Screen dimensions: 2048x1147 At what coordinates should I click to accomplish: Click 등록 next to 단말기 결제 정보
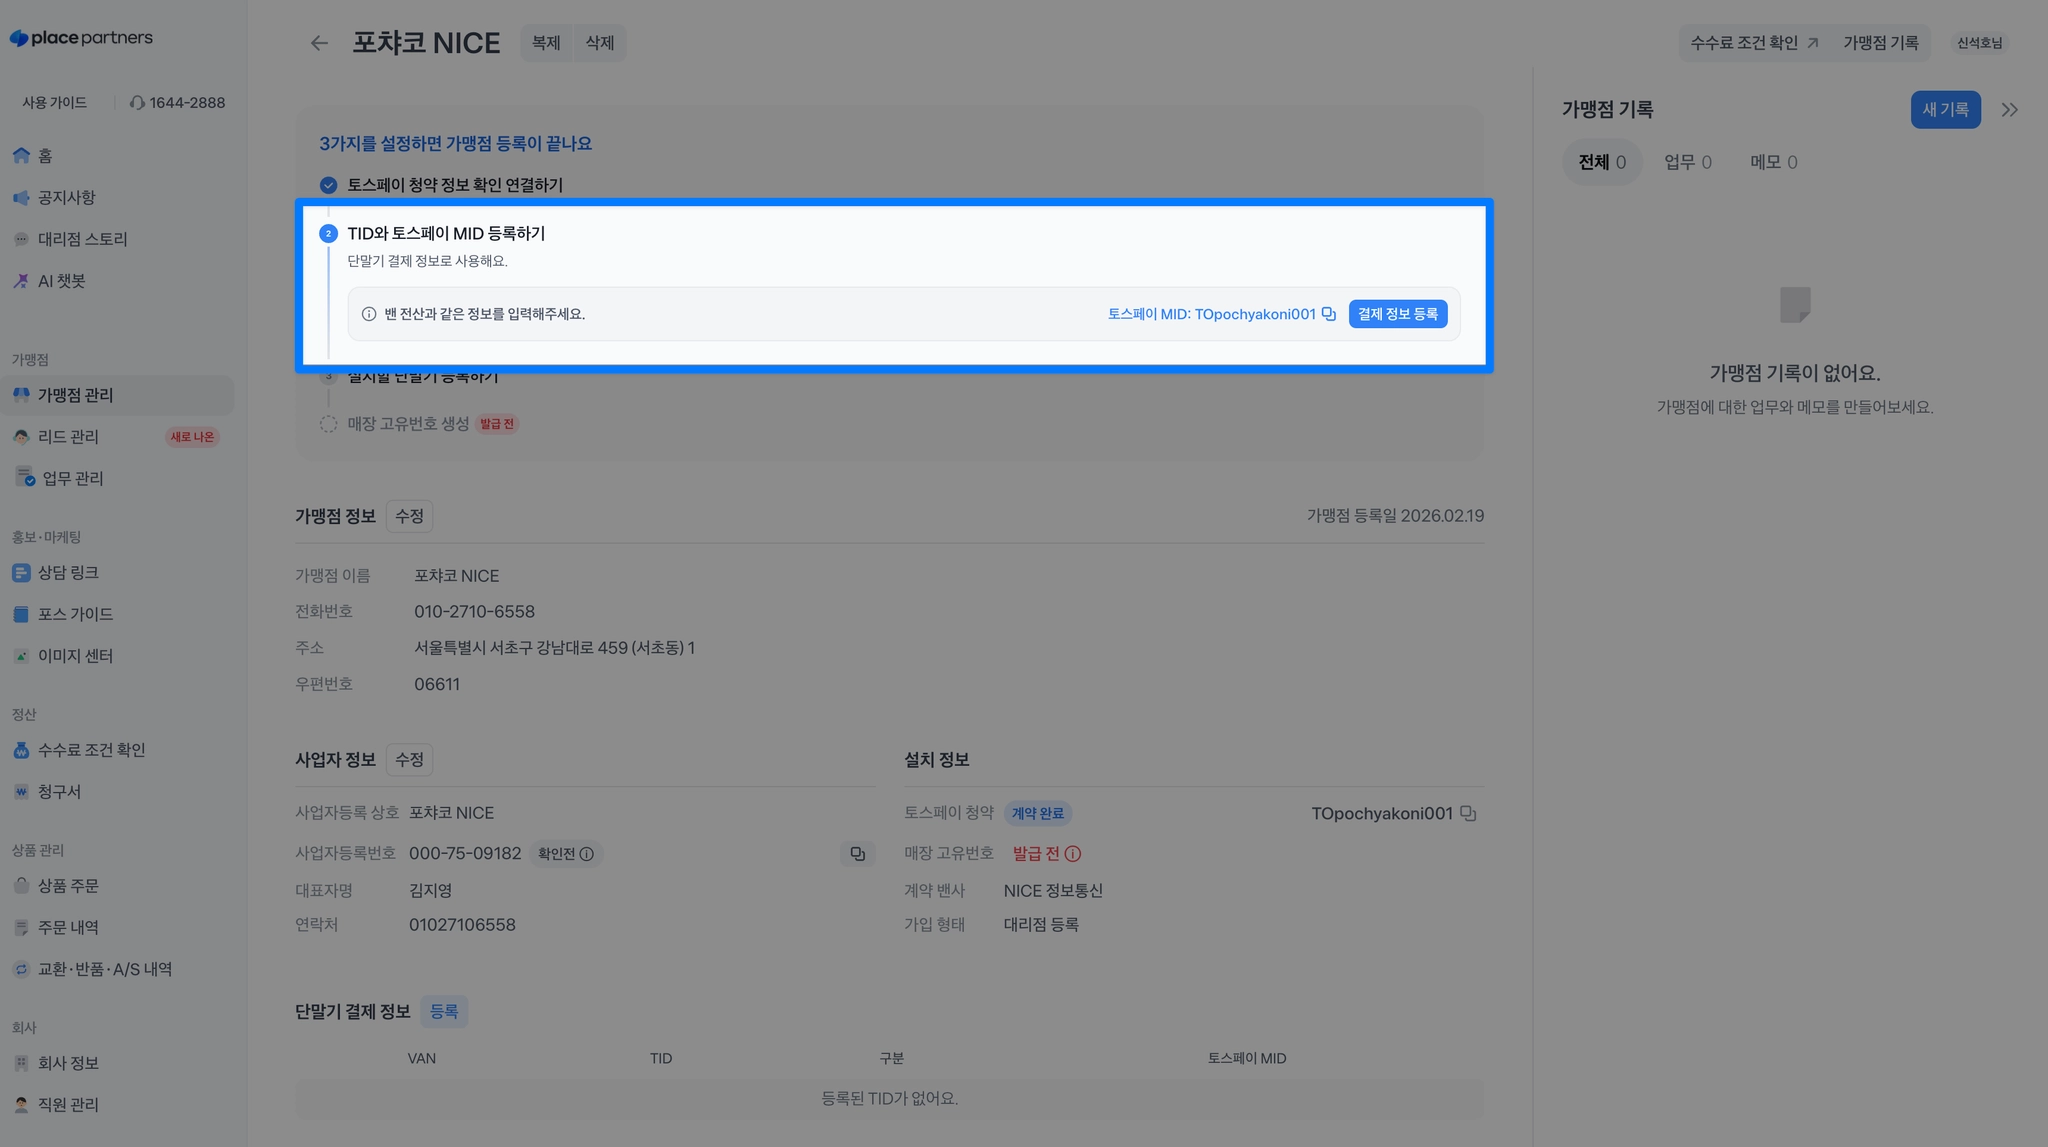(444, 1011)
